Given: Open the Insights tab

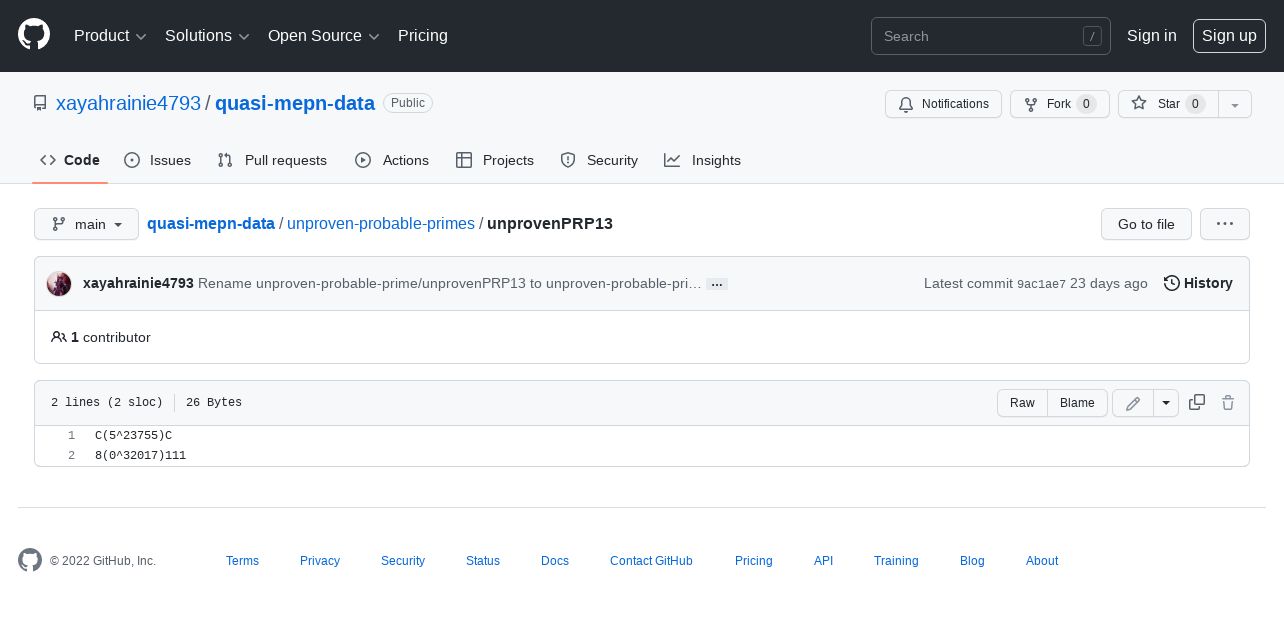Looking at the screenshot, I should 703,160.
